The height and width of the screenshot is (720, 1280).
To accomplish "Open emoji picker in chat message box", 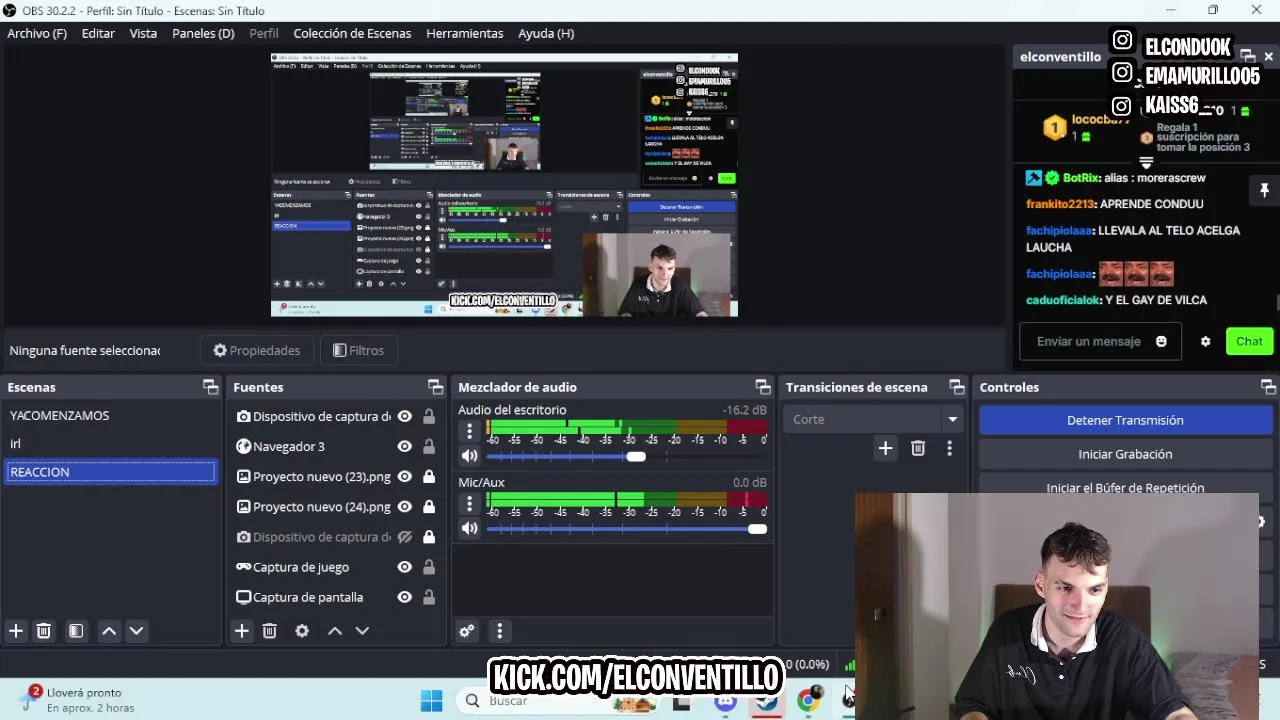I will pyautogui.click(x=1161, y=341).
